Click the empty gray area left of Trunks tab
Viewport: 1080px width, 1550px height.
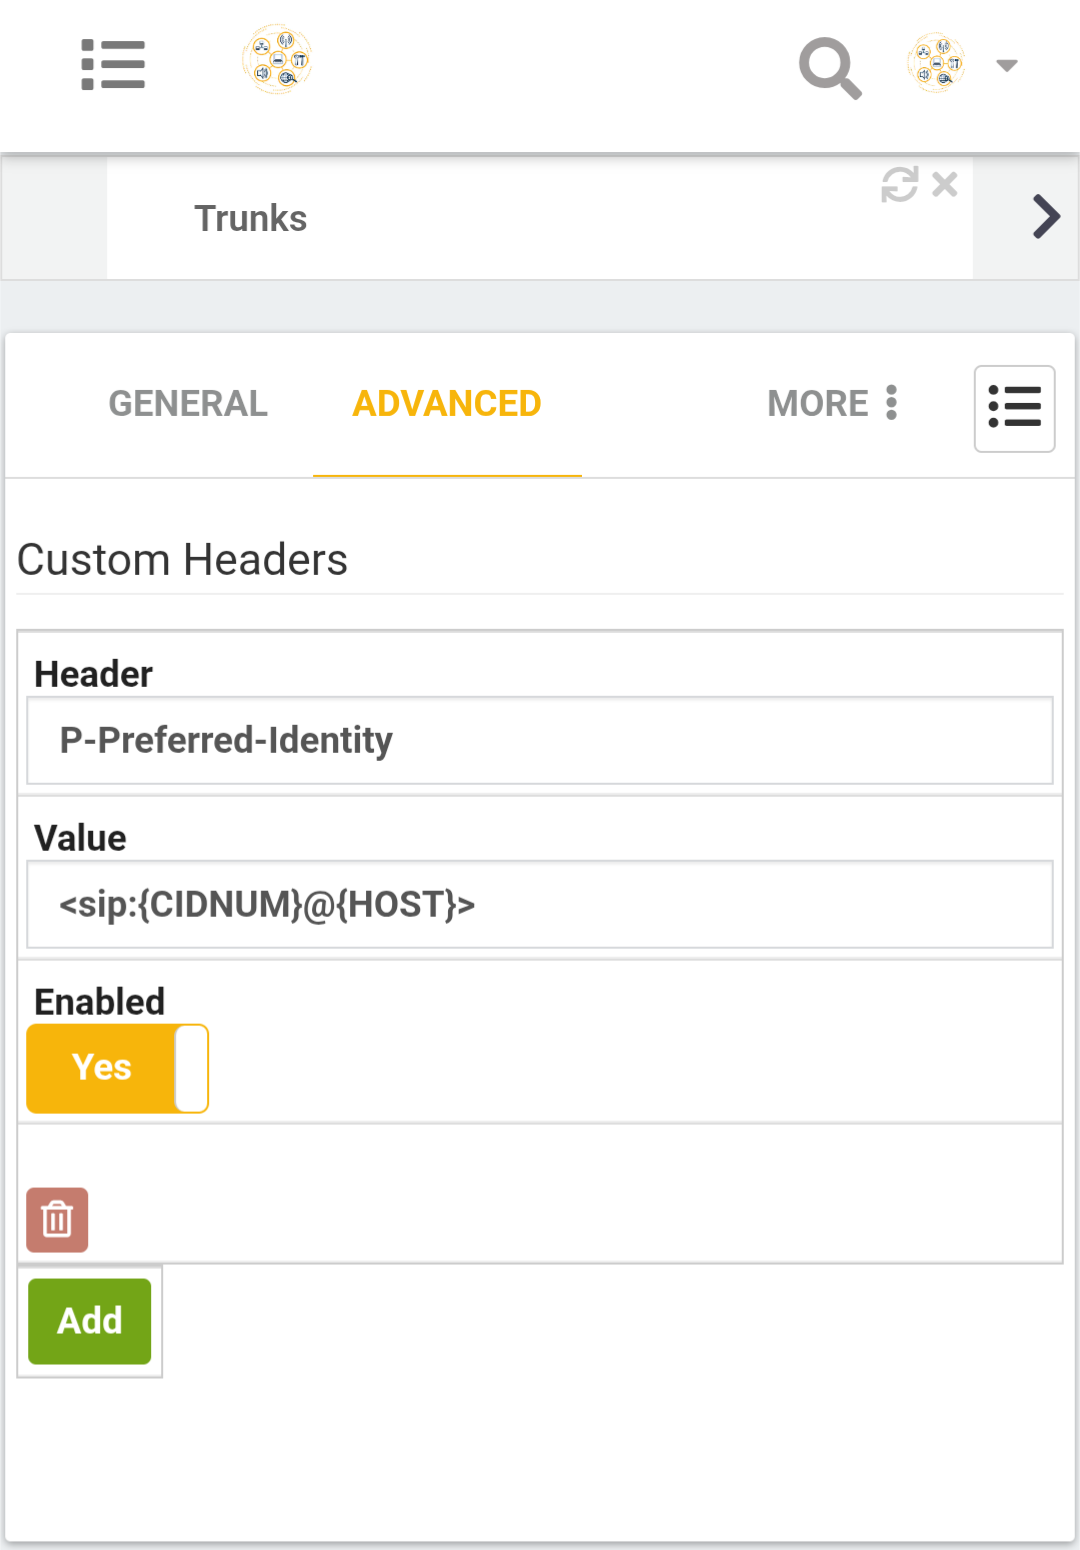pos(55,219)
